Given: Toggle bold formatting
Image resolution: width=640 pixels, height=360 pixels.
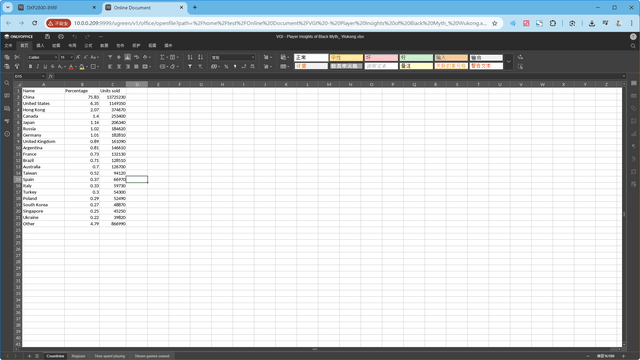Looking at the screenshot, I should (30, 67).
